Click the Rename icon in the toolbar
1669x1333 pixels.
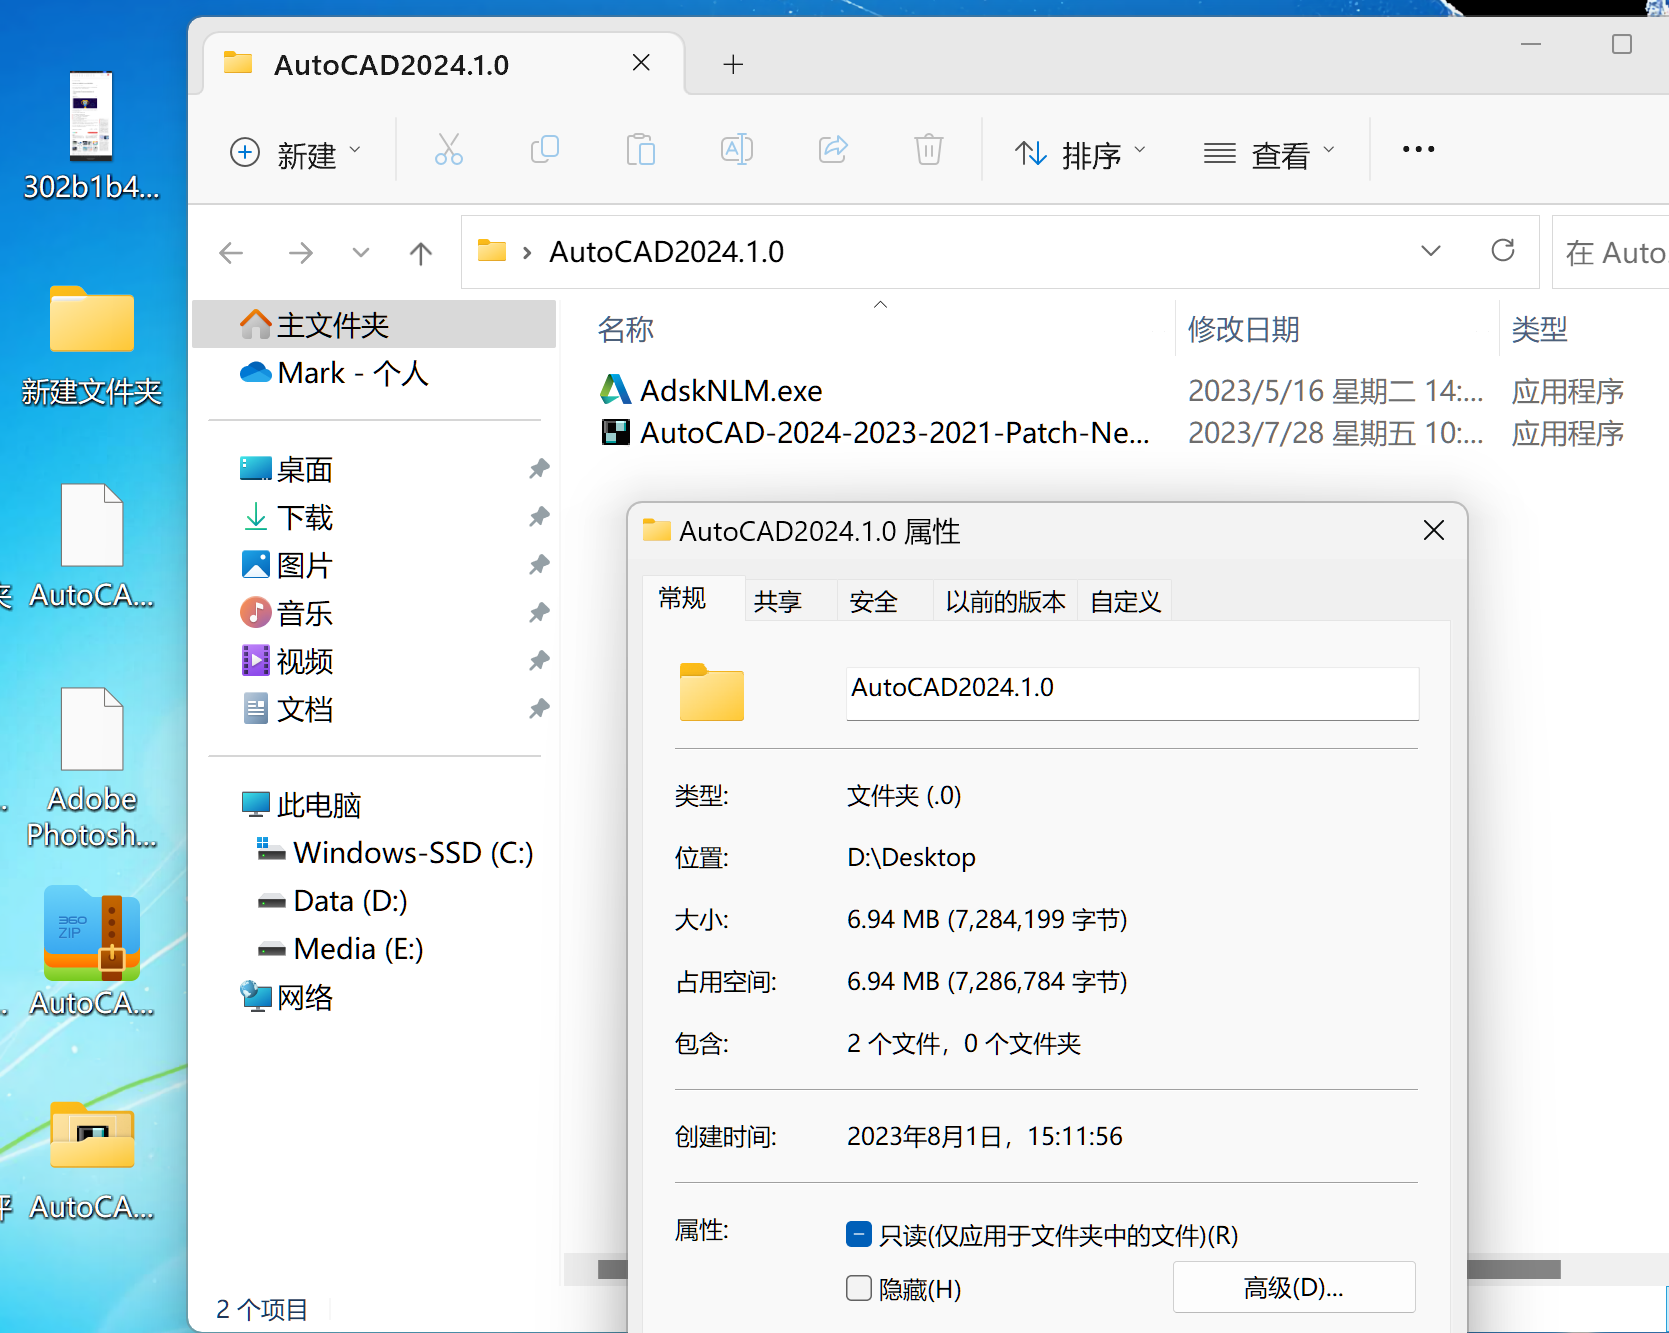[737, 149]
